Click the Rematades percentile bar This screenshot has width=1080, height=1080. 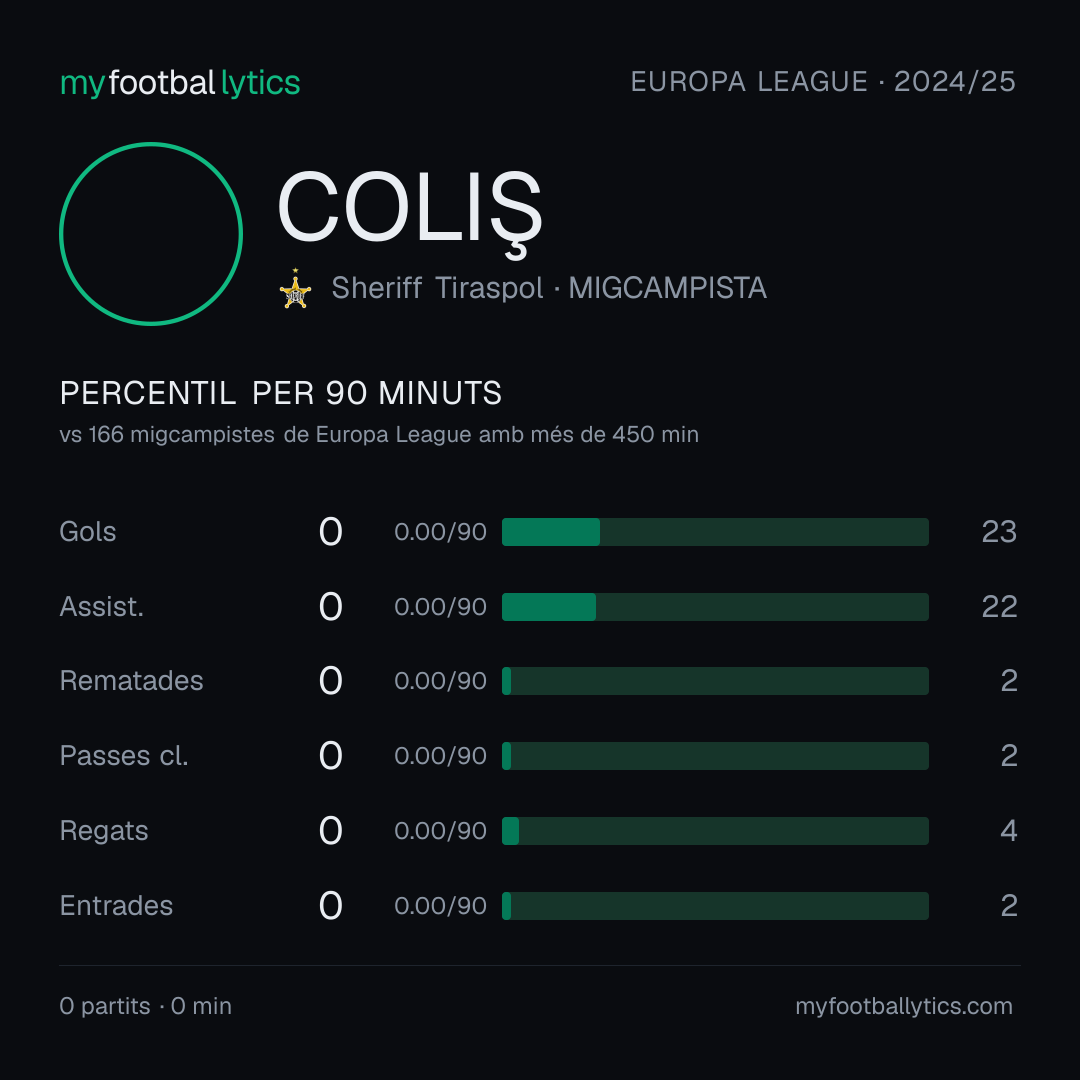coord(715,681)
